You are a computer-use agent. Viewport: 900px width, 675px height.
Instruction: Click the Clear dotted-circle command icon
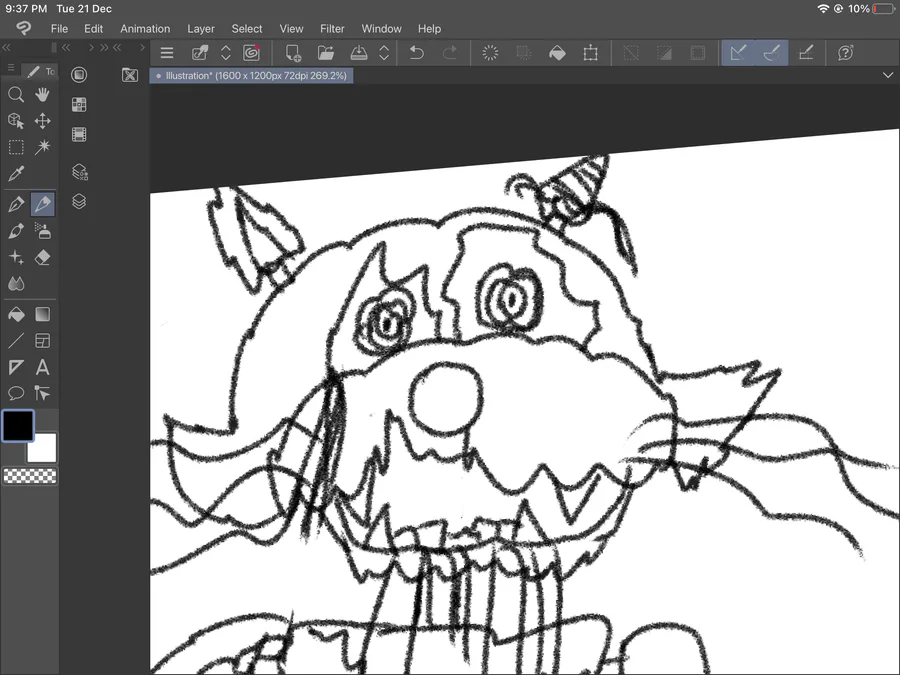(490, 53)
